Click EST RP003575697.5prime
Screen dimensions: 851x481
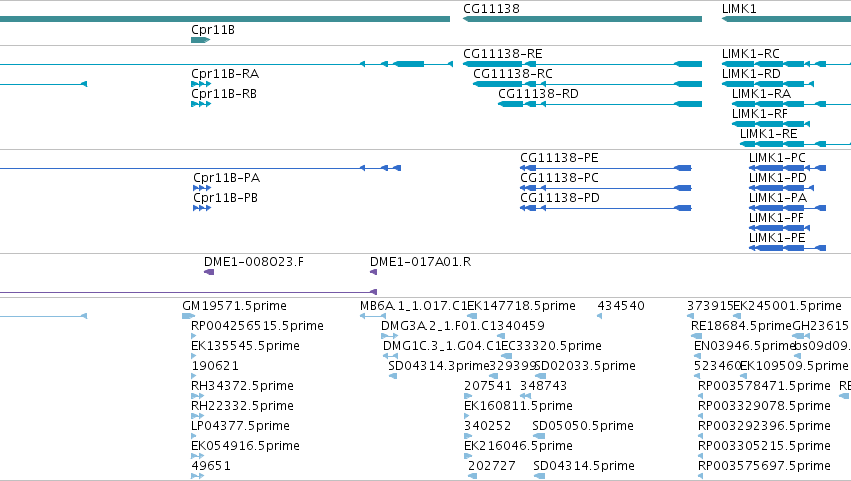tap(764, 466)
